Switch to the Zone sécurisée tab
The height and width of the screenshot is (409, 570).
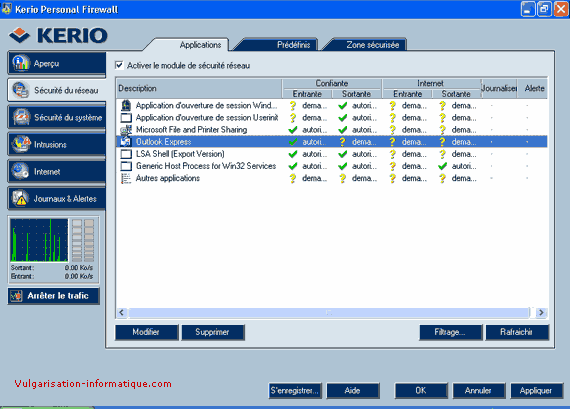[373, 45]
